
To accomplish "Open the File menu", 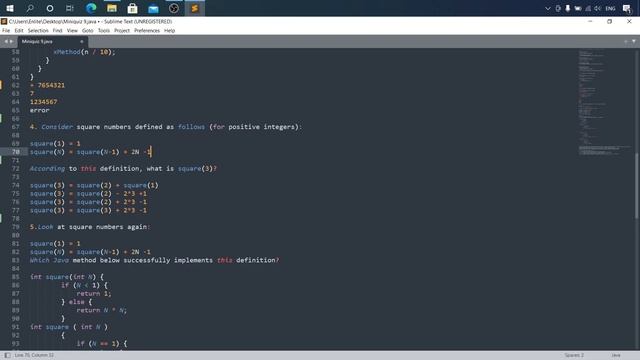I will (6, 31).
